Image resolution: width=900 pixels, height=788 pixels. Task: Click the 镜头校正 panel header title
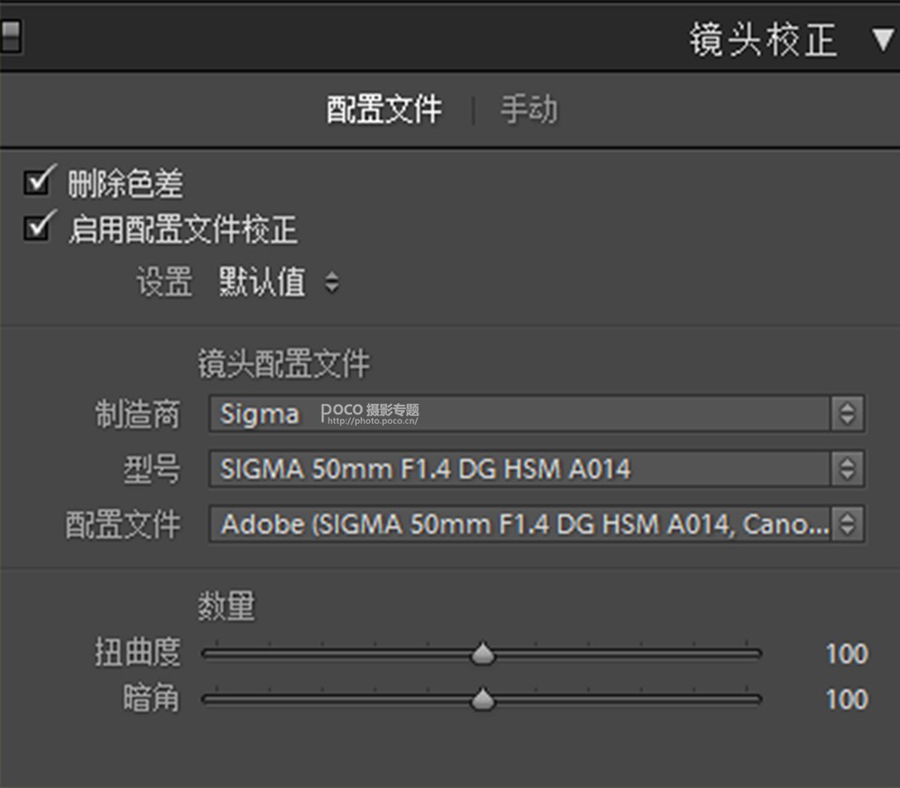(x=762, y=40)
